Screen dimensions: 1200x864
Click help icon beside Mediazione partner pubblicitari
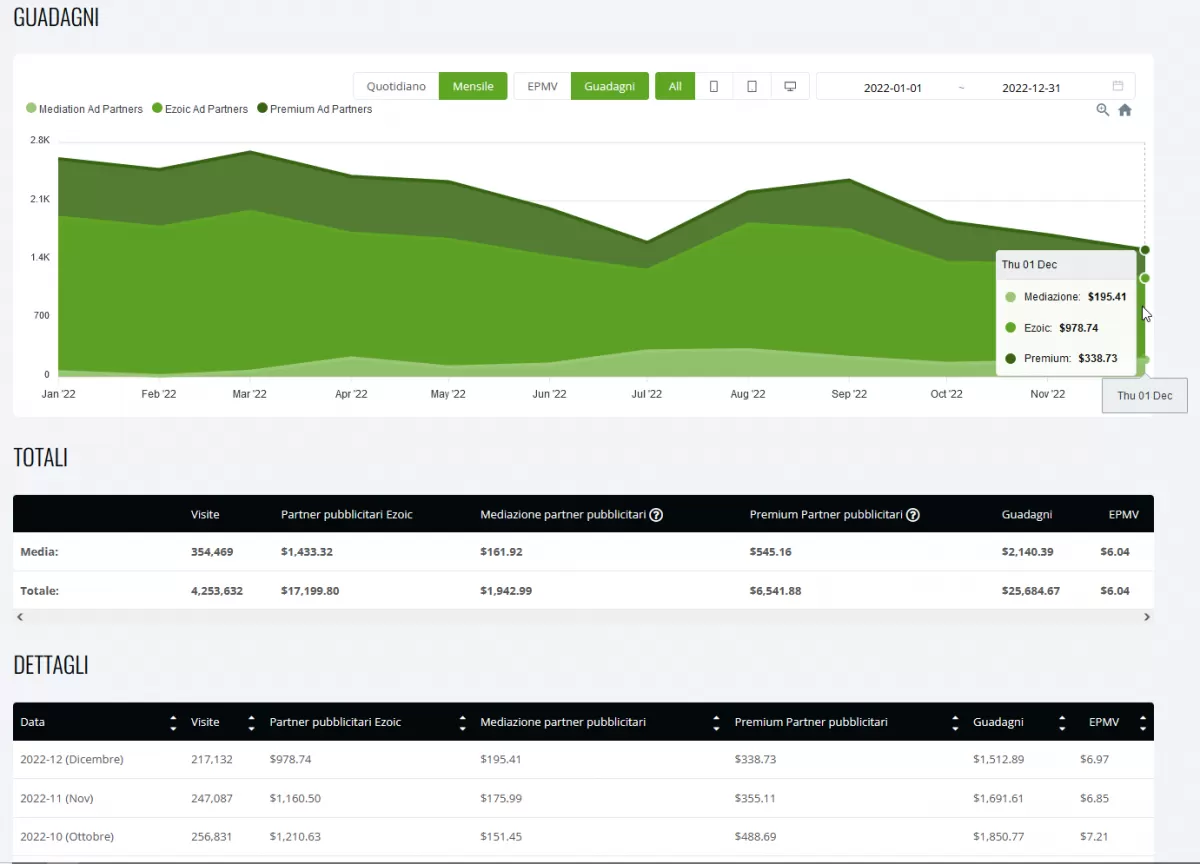tap(657, 515)
